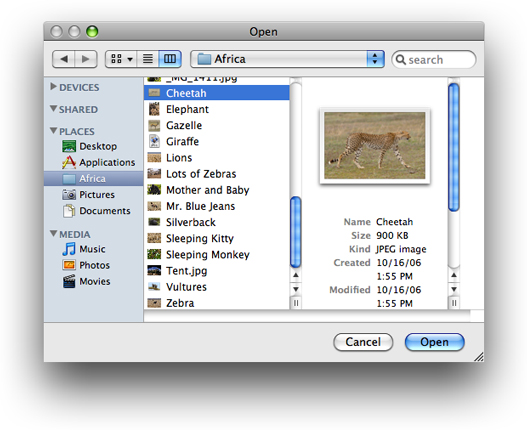Image resolution: width=527 pixels, height=430 pixels.
Task: Go back with the left arrow button
Action: (x=64, y=59)
